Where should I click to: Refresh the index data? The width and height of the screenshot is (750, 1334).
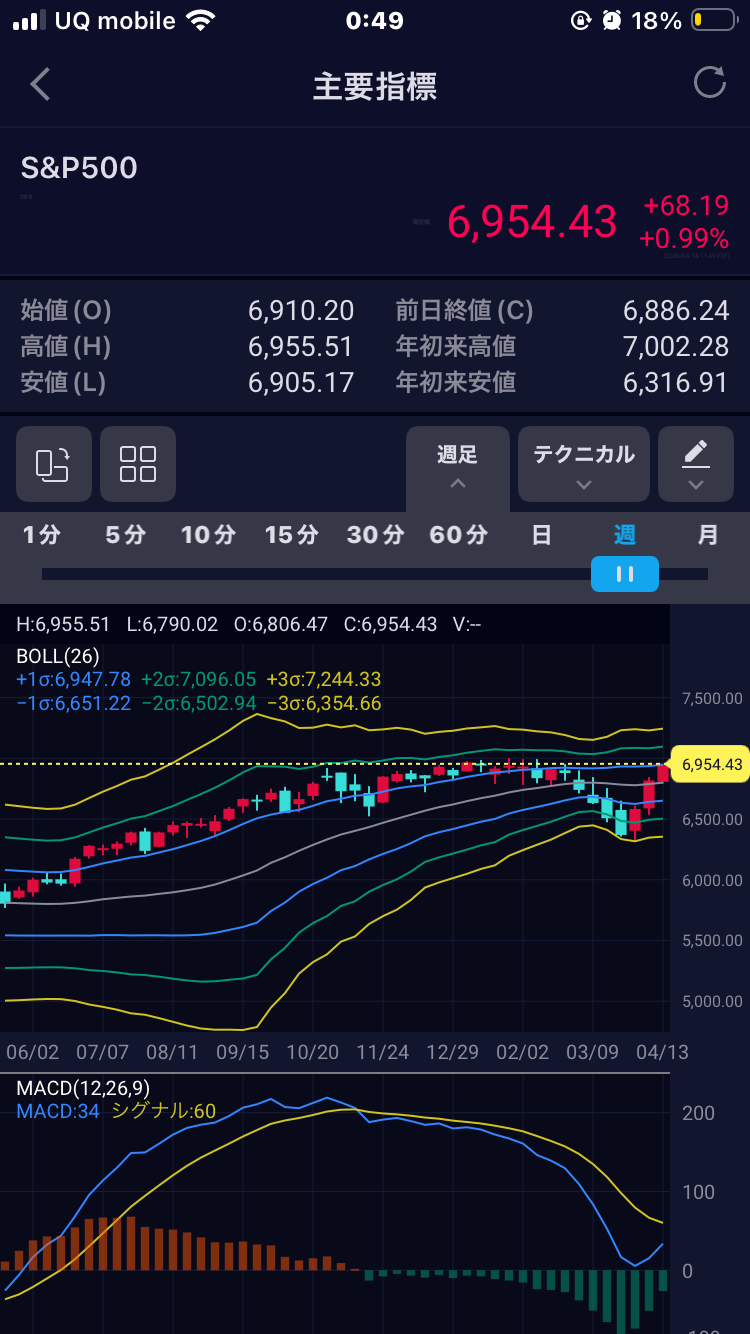tap(709, 83)
